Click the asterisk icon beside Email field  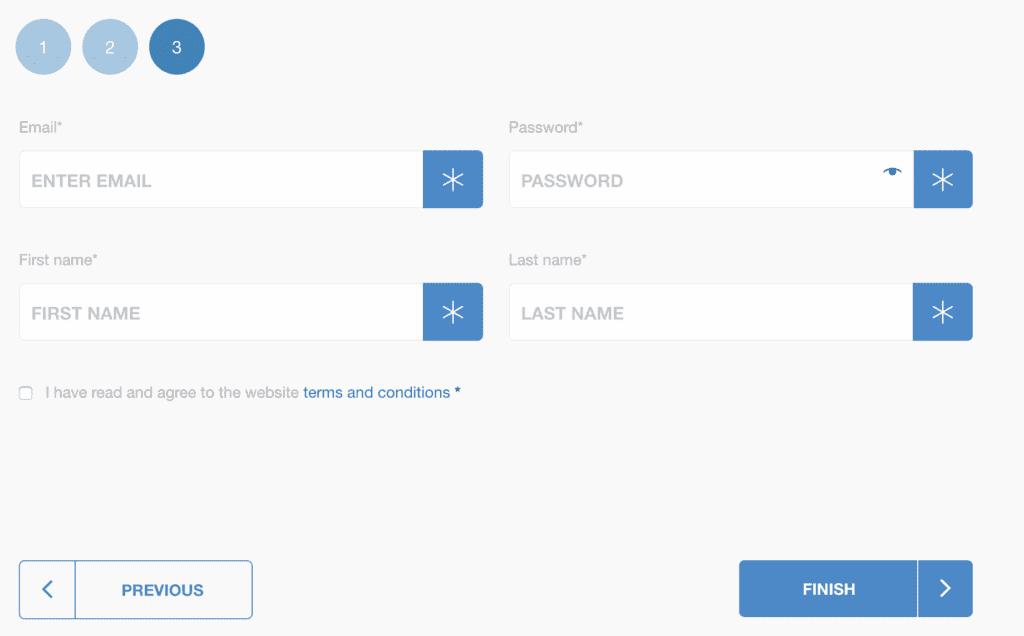[453, 180]
